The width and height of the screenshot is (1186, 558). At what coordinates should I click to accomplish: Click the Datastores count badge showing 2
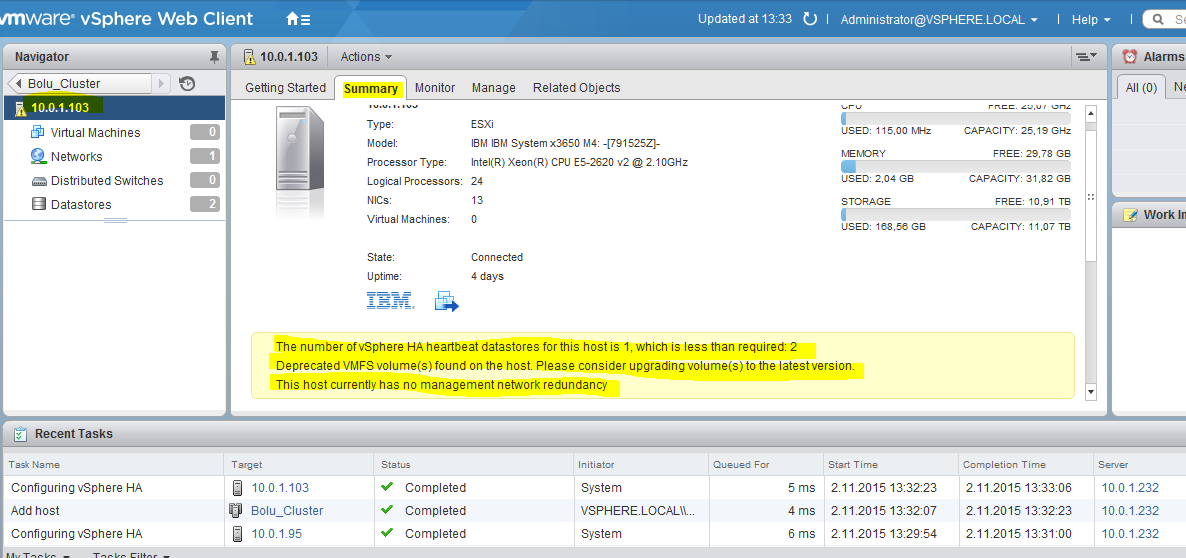[x=205, y=204]
